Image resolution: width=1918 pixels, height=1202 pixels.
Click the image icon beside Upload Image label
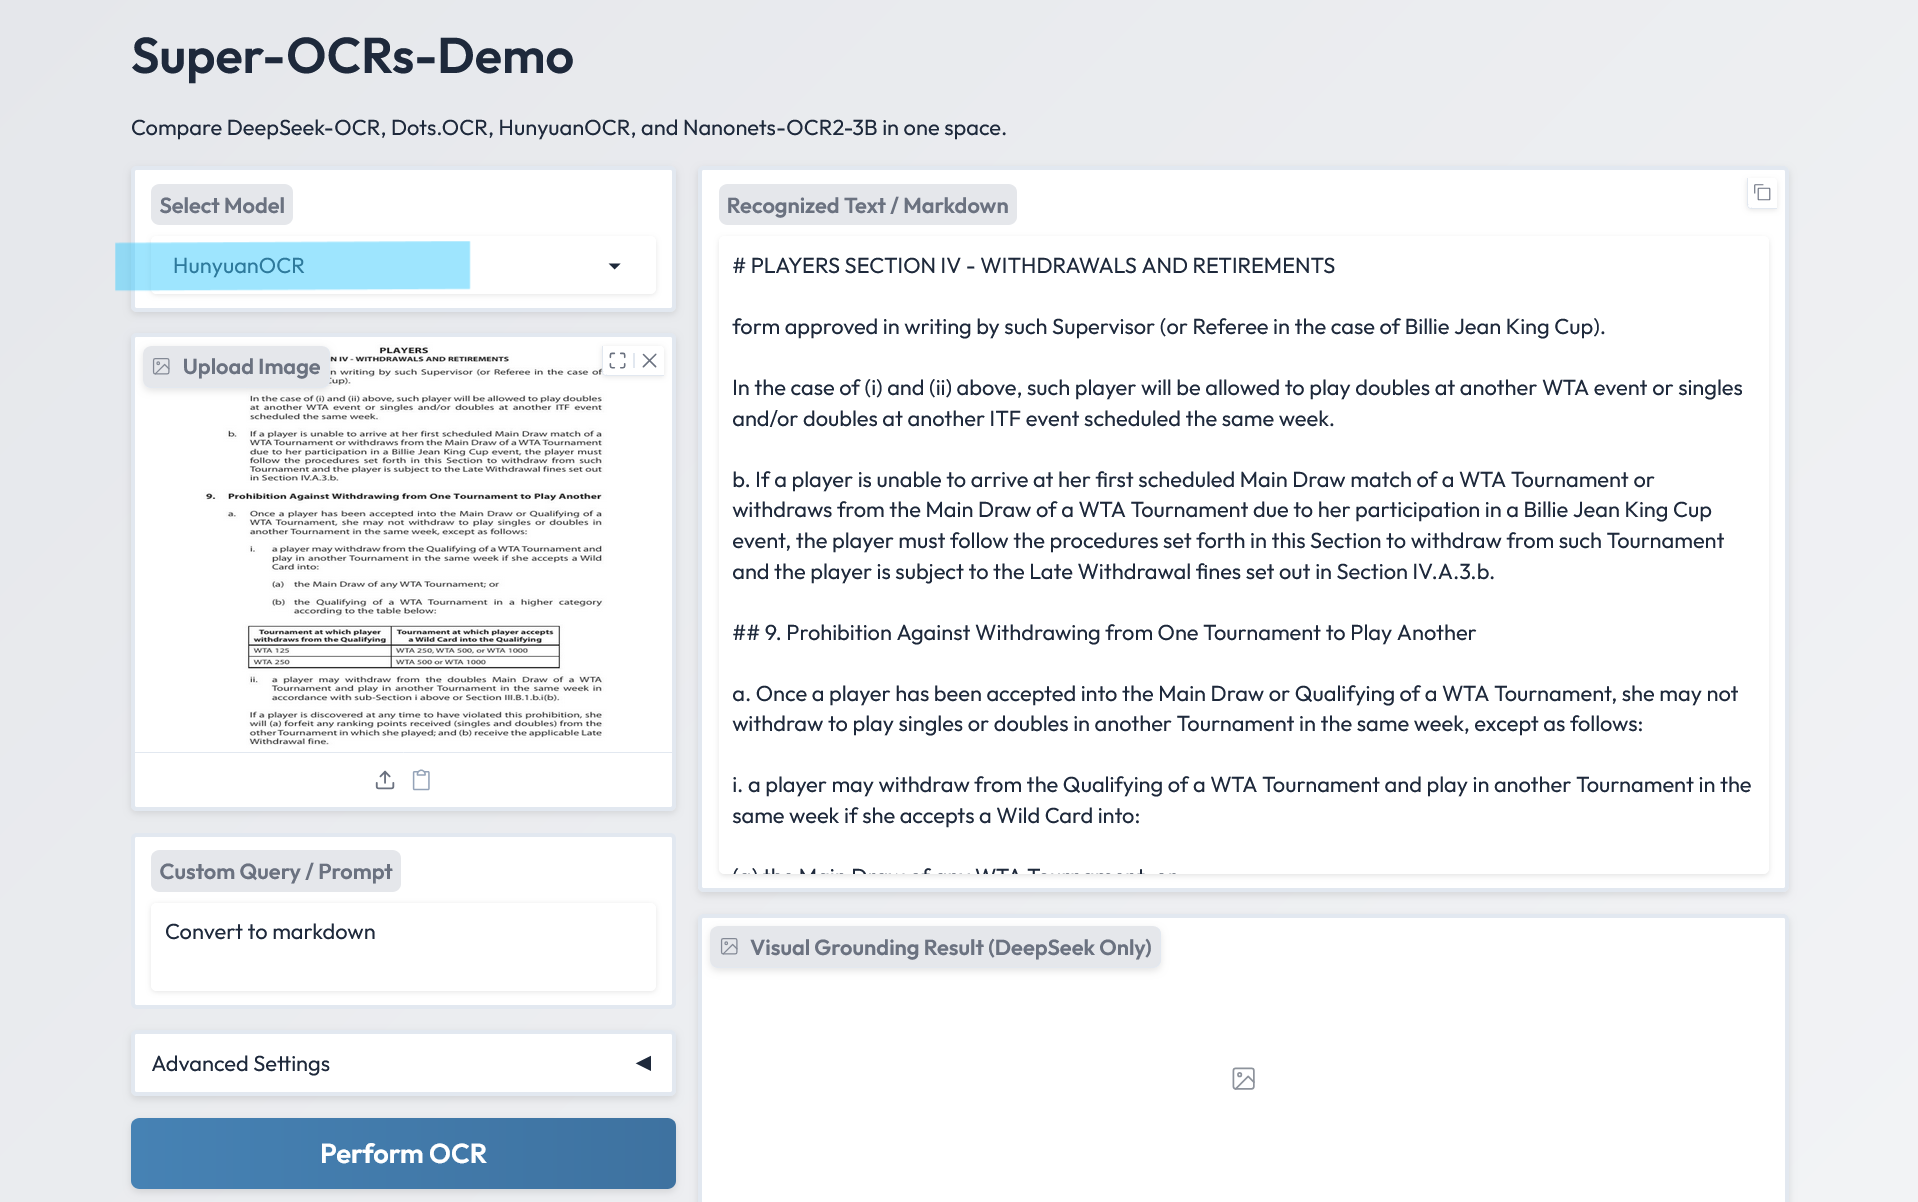click(x=162, y=367)
